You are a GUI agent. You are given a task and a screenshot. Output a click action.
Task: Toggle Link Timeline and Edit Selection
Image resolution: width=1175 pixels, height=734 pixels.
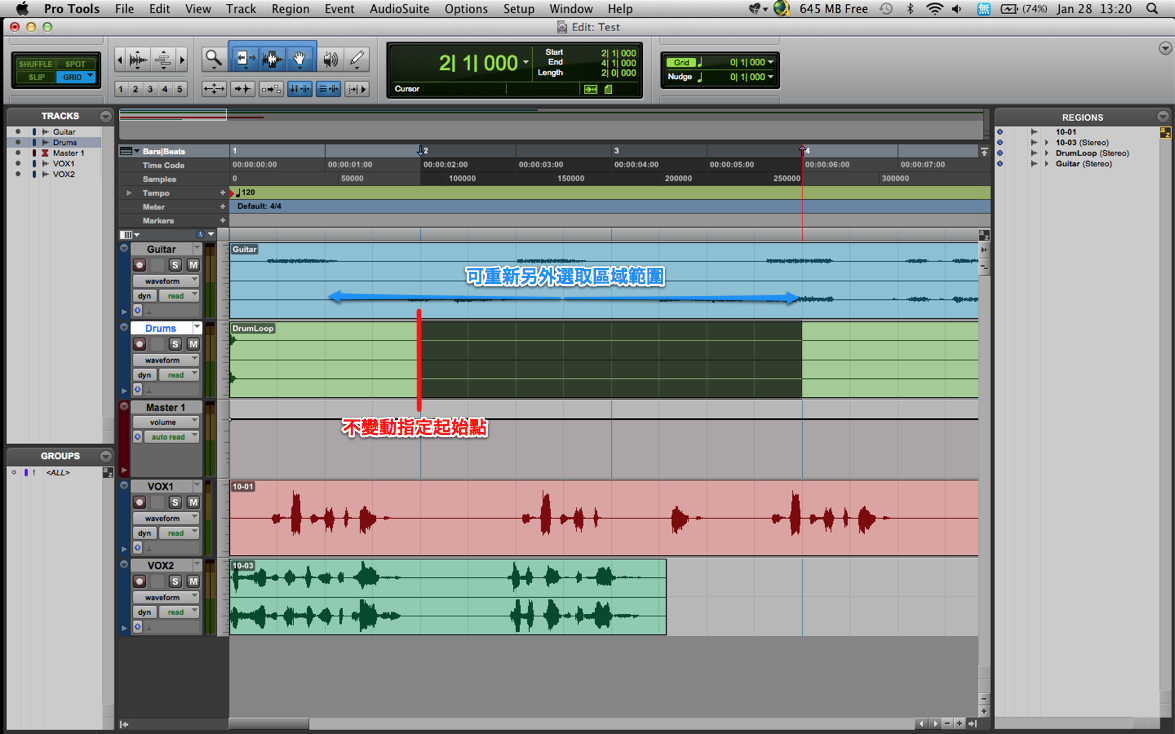[x=300, y=88]
